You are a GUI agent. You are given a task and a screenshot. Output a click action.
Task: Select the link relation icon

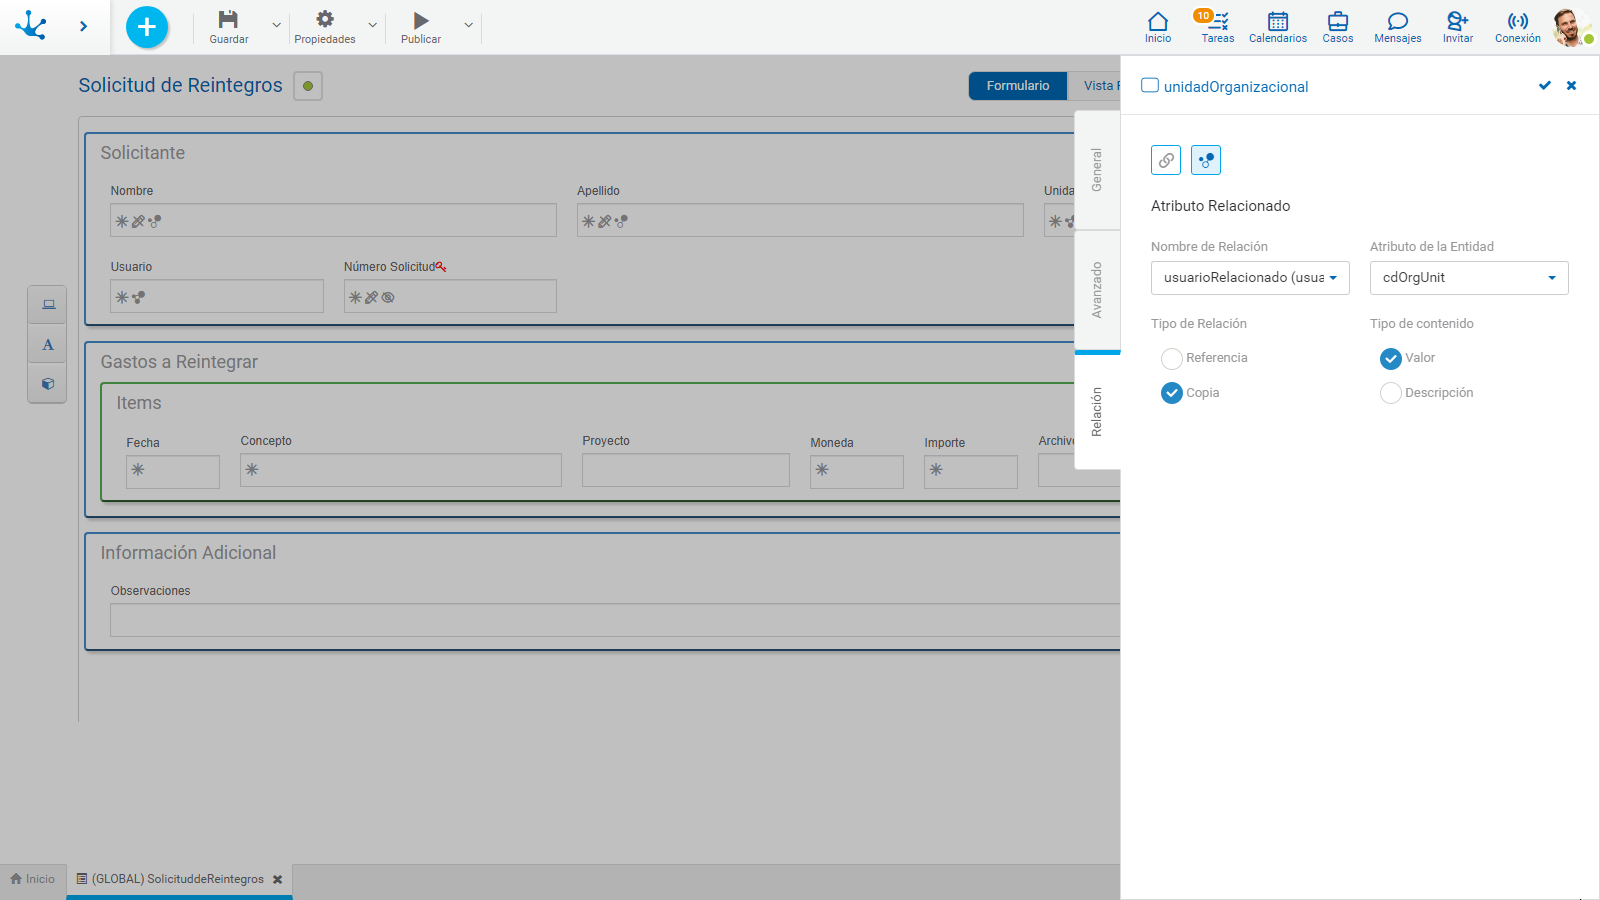pyautogui.click(x=1166, y=160)
